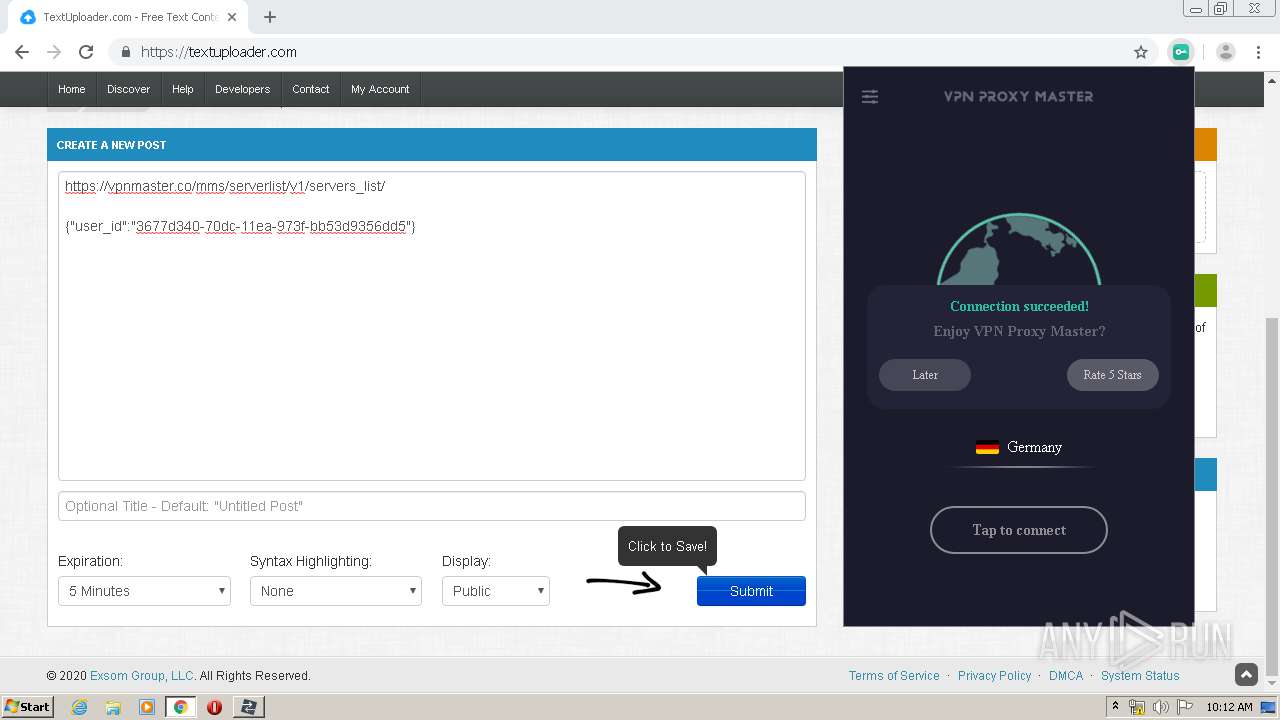This screenshot has height=720, width=1280.
Task: Open the DMCA footer link
Action: pyautogui.click(x=1066, y=676)
